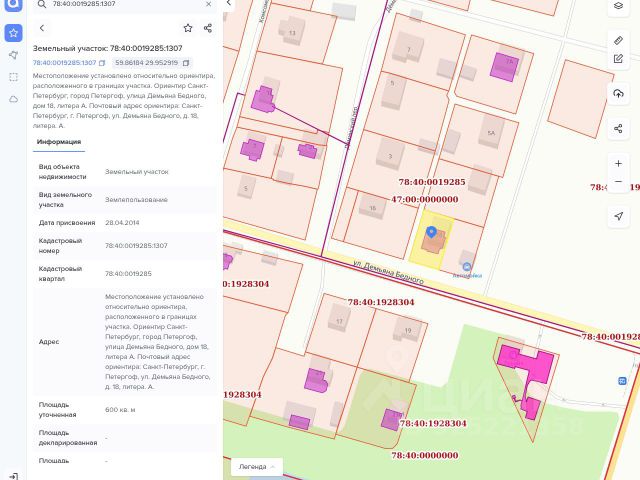Image resolution: width=640 pixels, height=480 pixels.
Task: Locate me with the navigation arrow
Action: (618, 216)
